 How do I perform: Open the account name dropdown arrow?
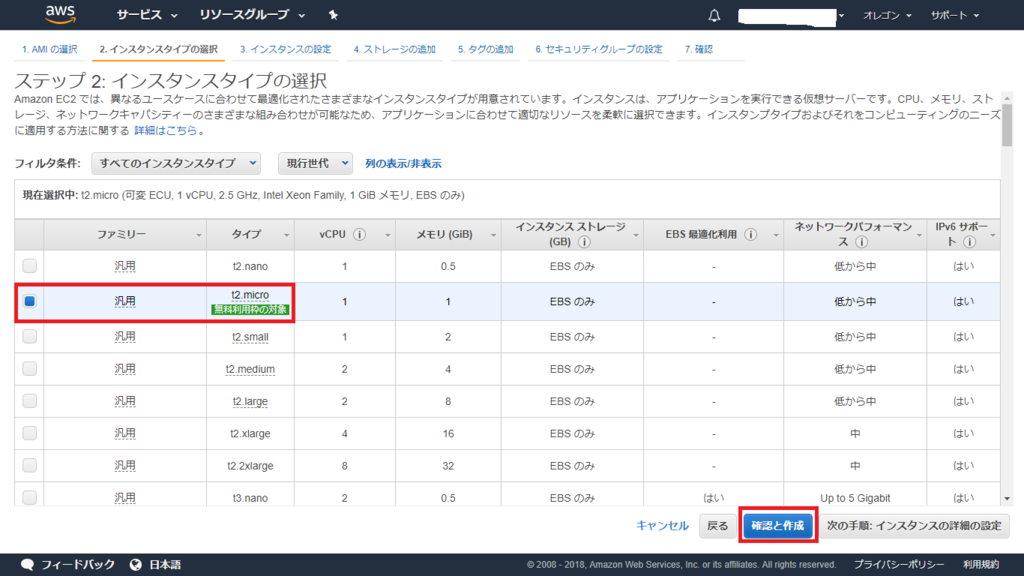(841, 16)
